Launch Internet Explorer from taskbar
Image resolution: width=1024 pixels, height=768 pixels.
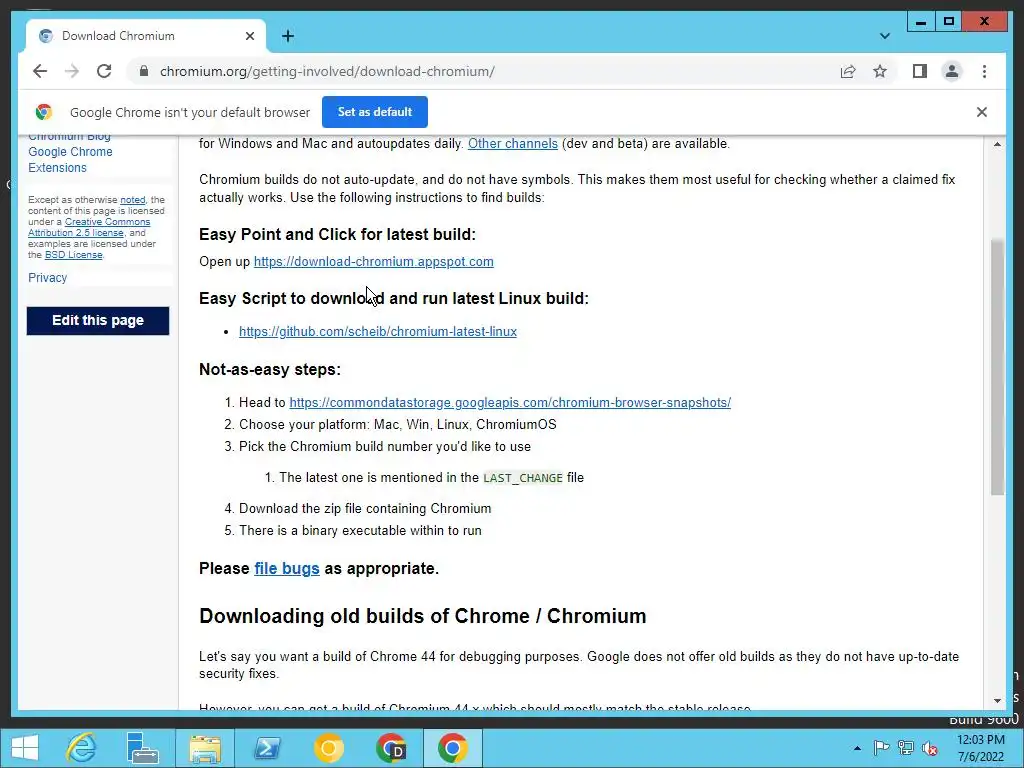(x=82, y=748)
